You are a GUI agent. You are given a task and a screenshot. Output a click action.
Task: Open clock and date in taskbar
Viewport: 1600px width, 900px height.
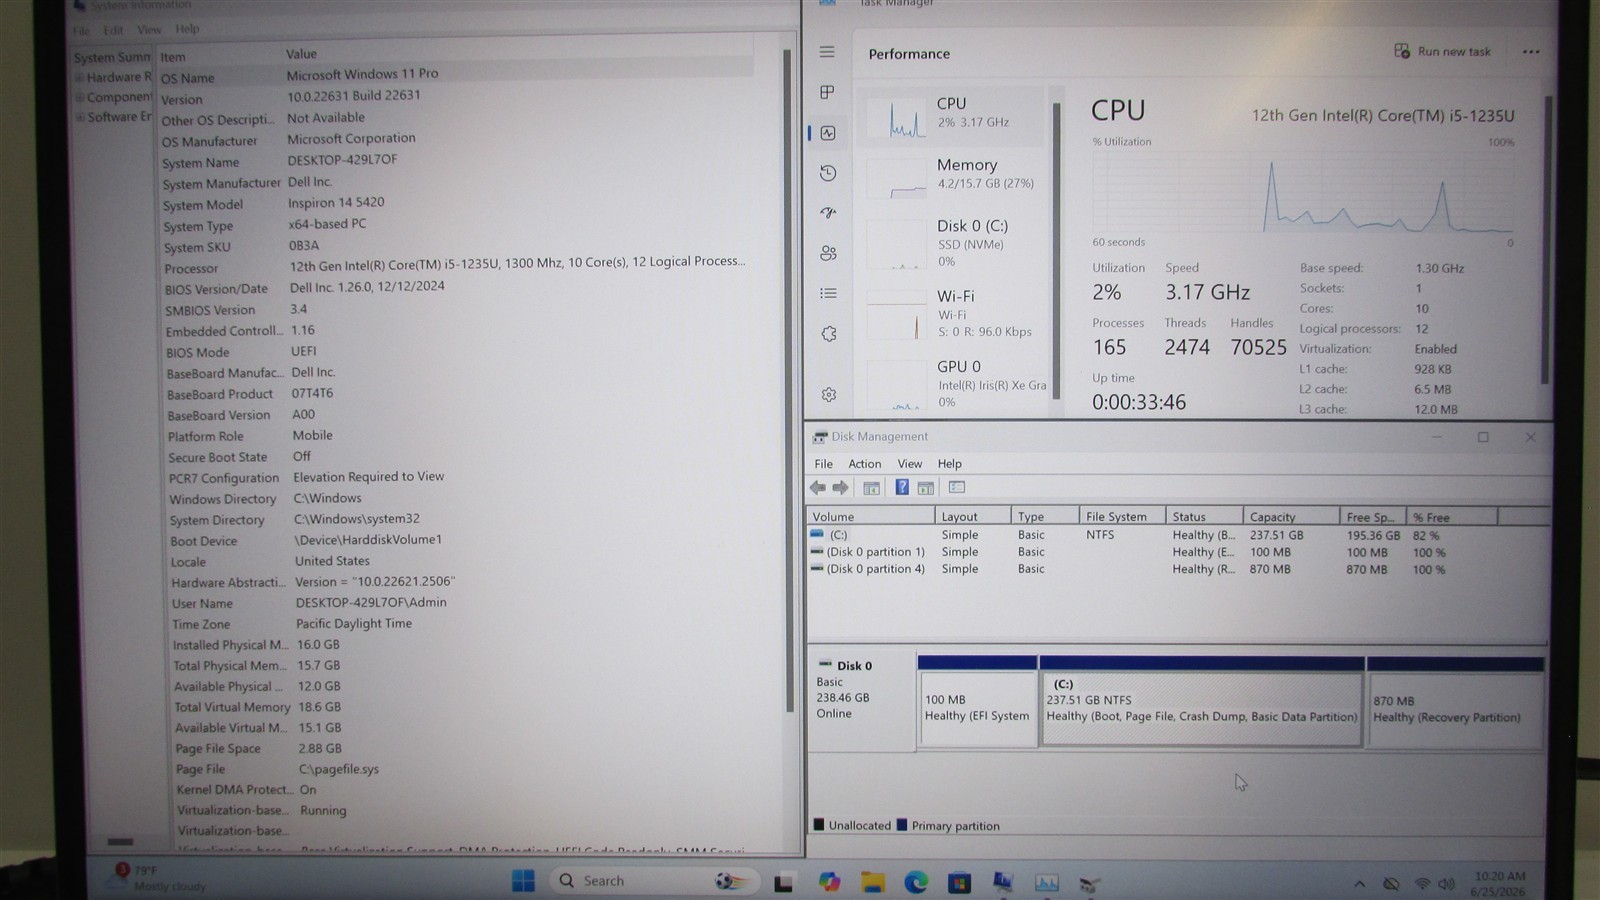pos(1499,884)
